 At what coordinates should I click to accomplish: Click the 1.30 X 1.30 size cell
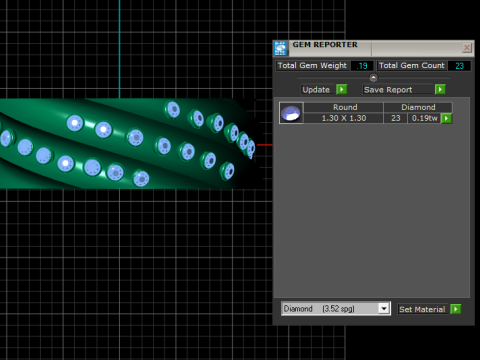point(344,118)
